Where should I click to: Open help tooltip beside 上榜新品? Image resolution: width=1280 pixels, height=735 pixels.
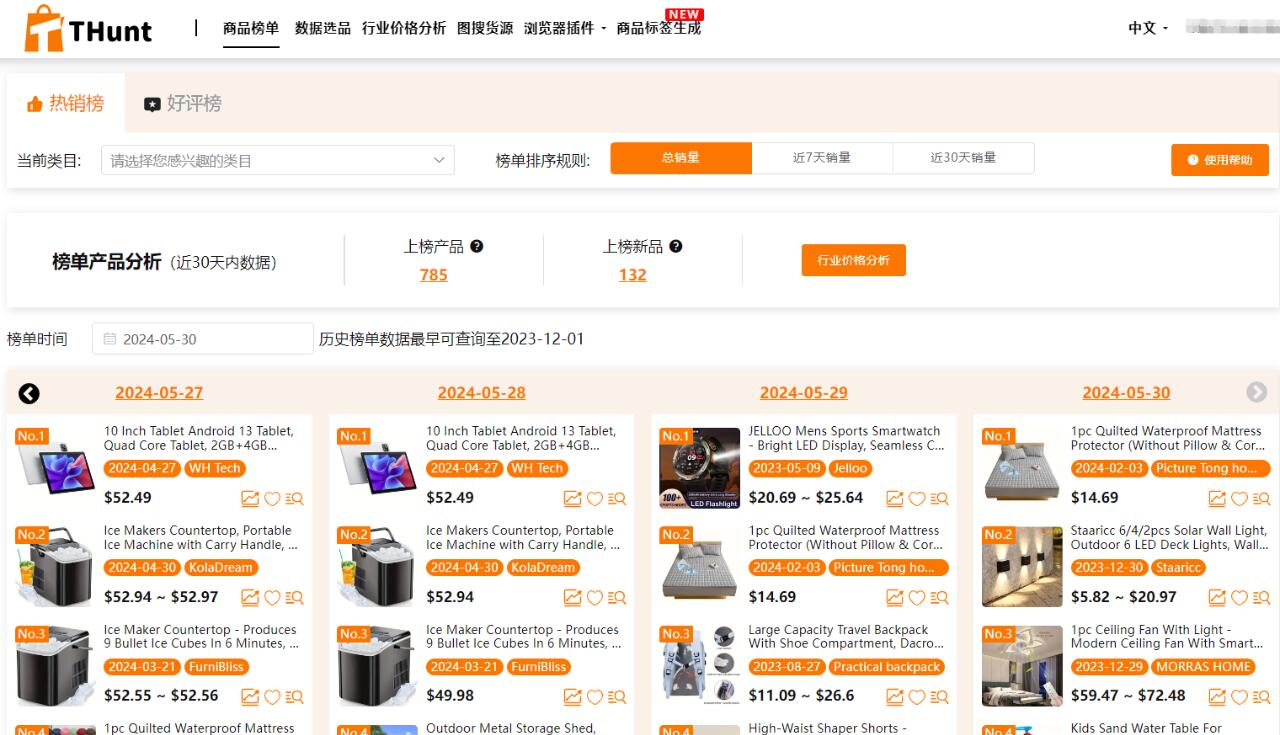point(676,246)
